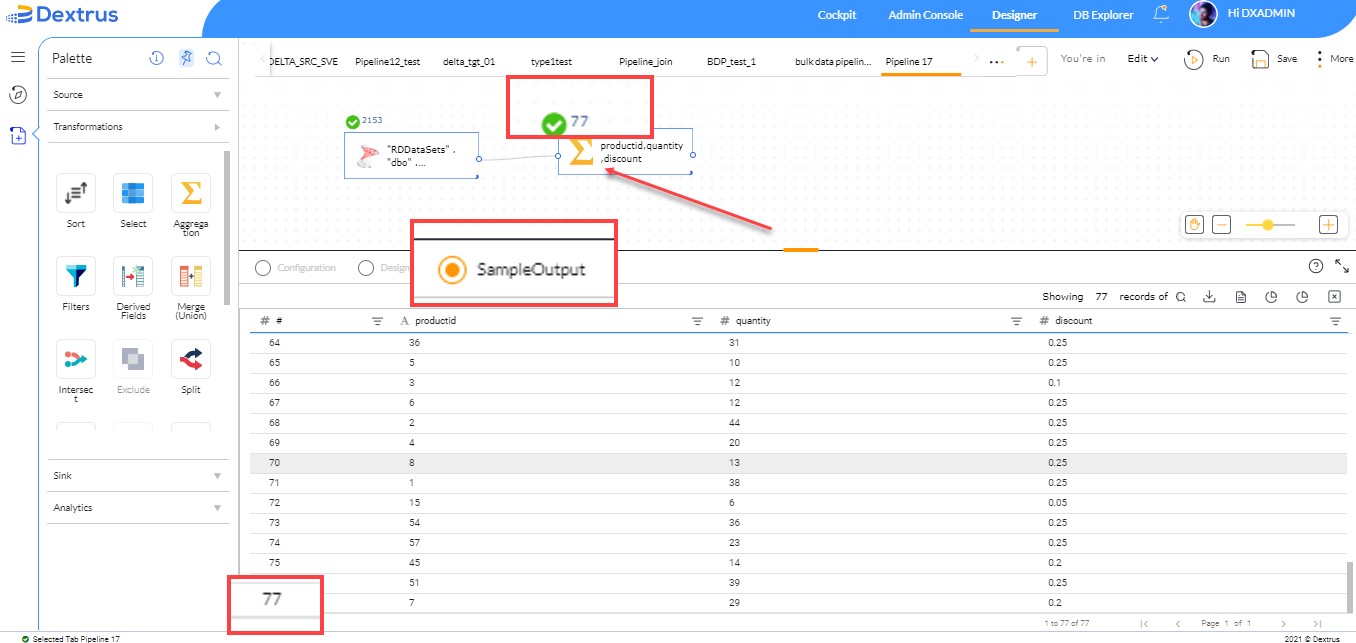The height and width of the screenshot is (643, 1356).
Task: Zoom out the canvas with minus
Action: (1221, 225)
